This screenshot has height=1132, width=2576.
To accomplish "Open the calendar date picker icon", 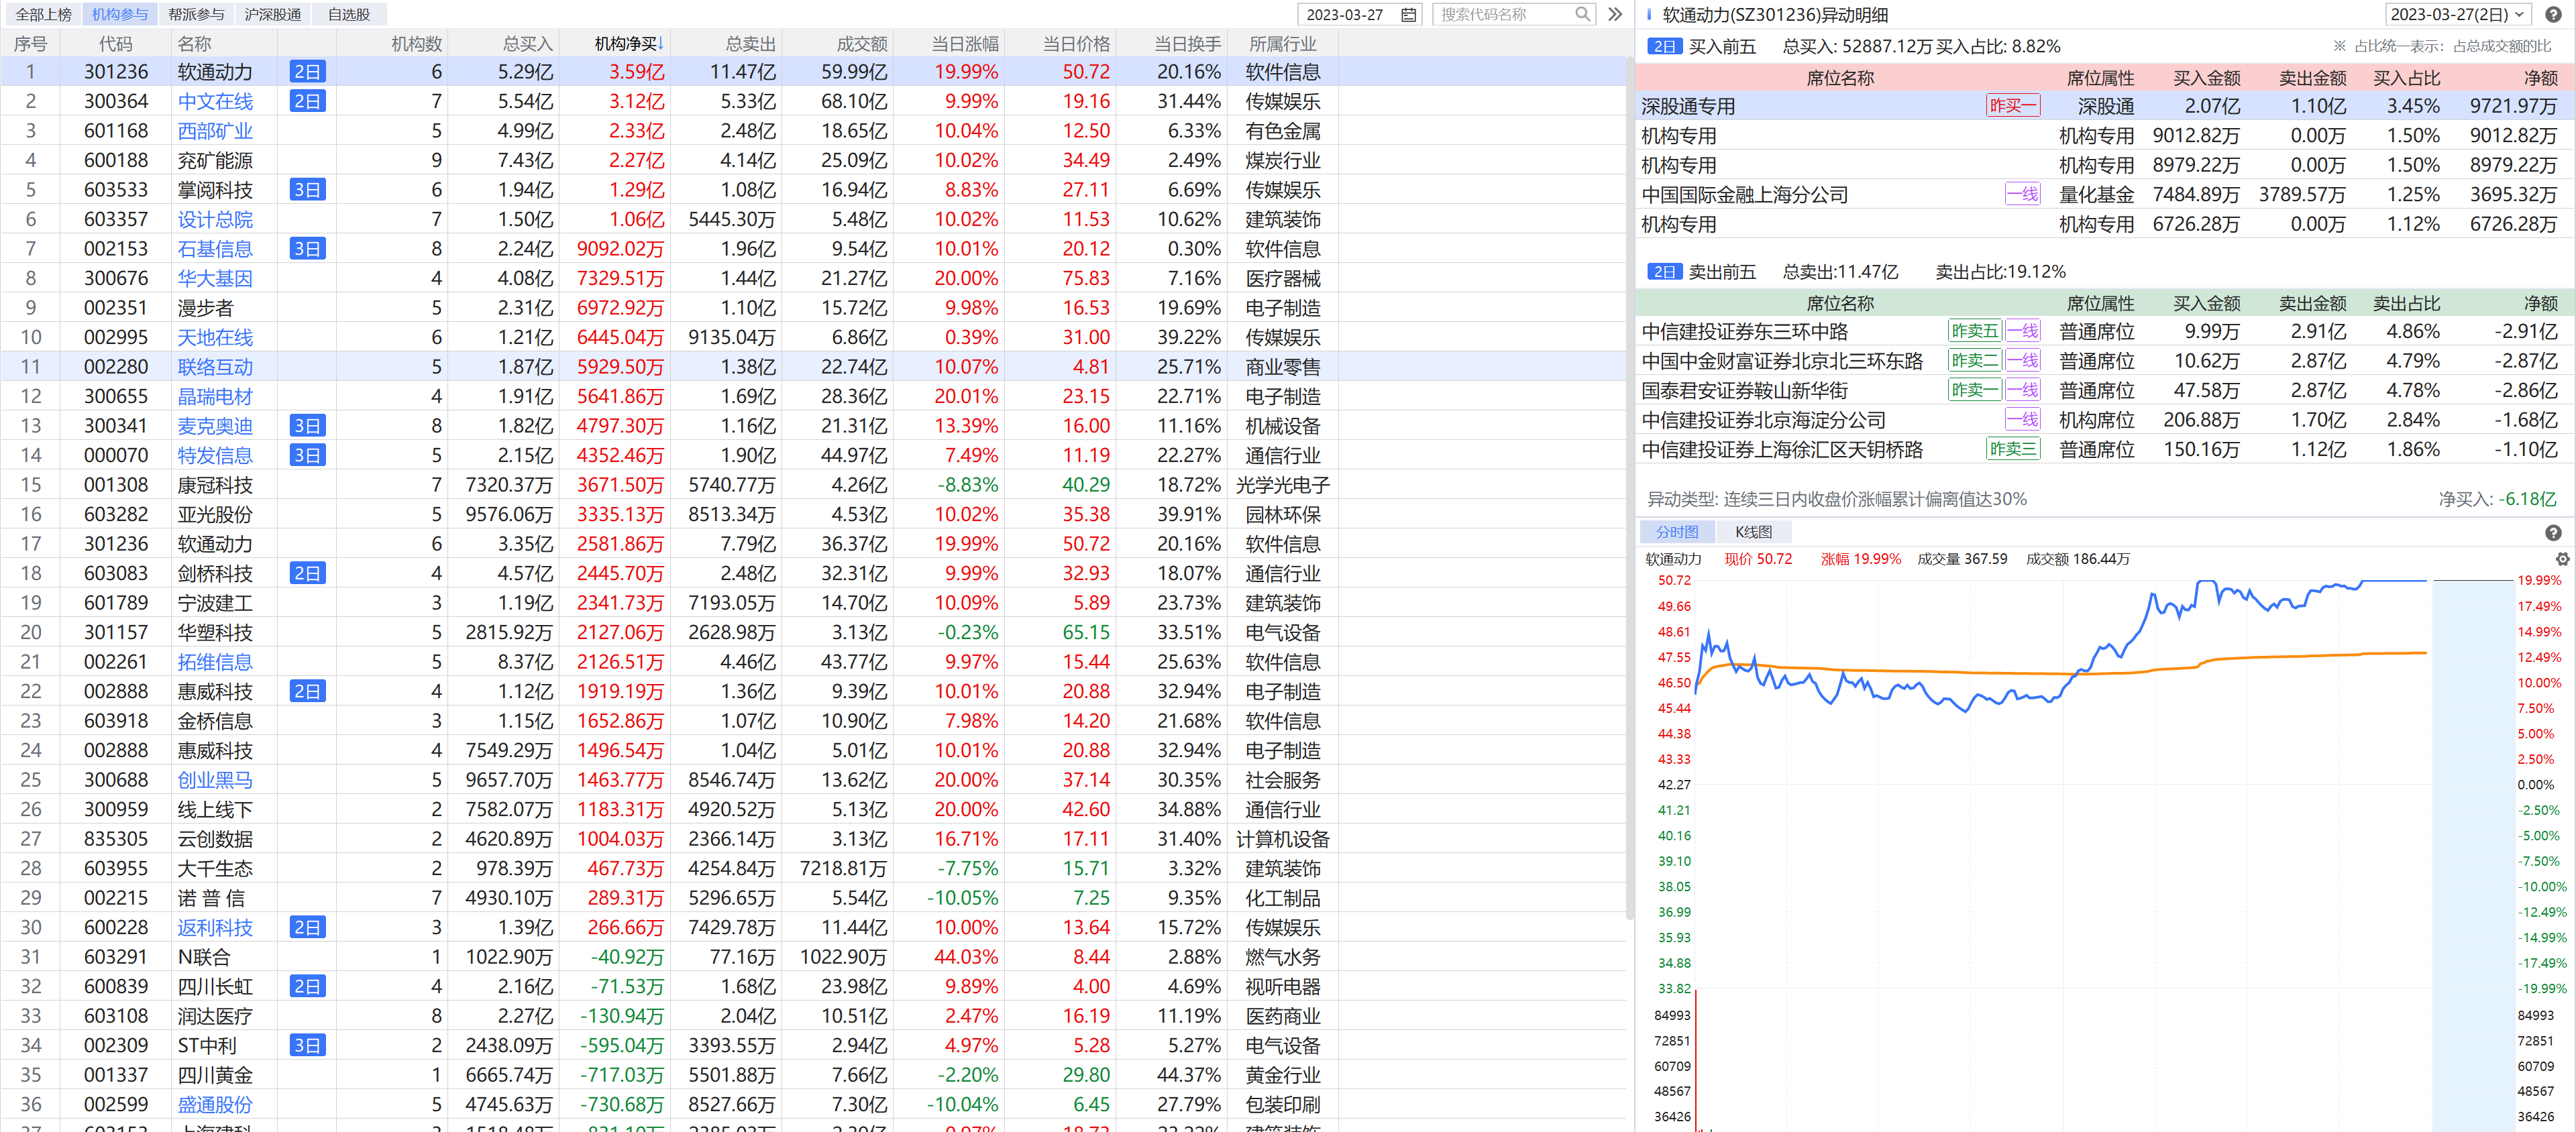I will [1408, 14].
